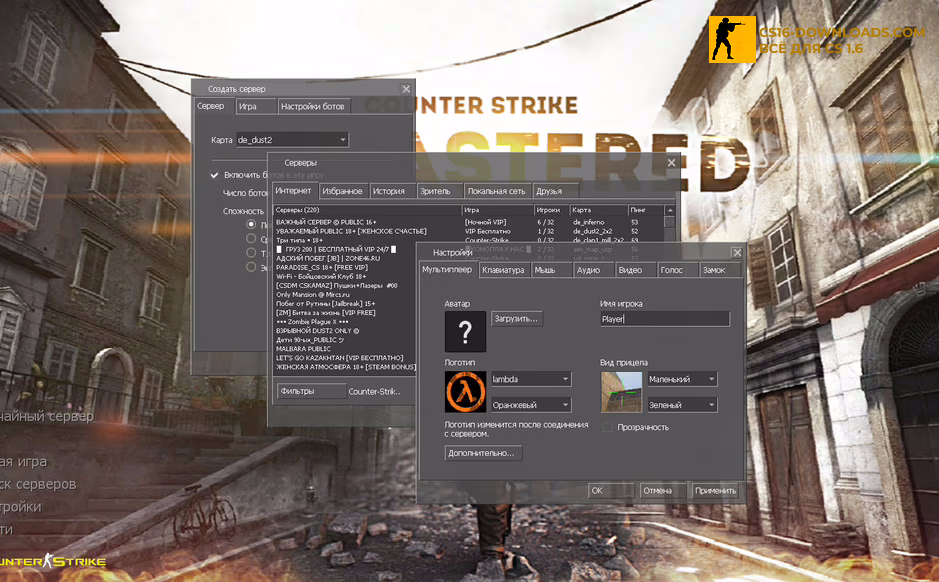Confirm settings with the OK button
Screen dimensions: 939x582
(x=610, y=490)
